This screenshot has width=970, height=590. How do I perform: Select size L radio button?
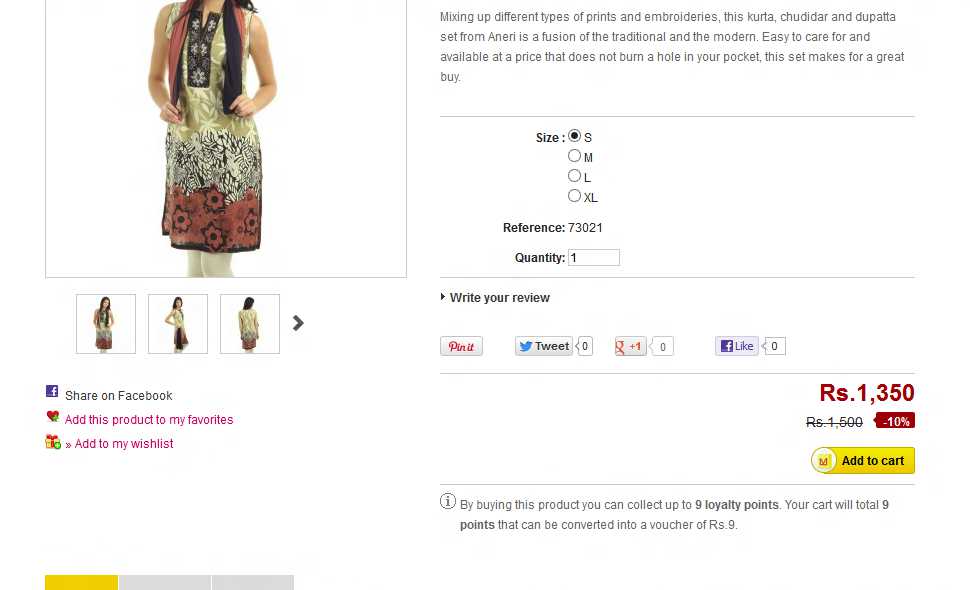coord(574,176)
